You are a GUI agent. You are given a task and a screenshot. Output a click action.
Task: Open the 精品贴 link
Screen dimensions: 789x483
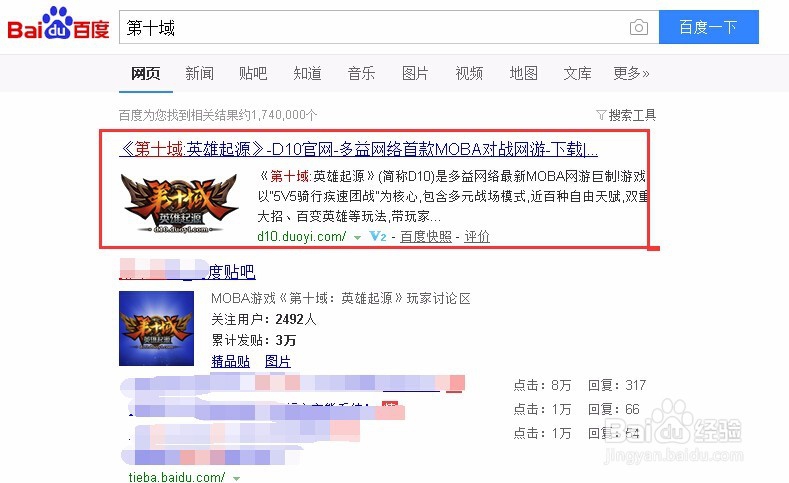pos(230,361)
